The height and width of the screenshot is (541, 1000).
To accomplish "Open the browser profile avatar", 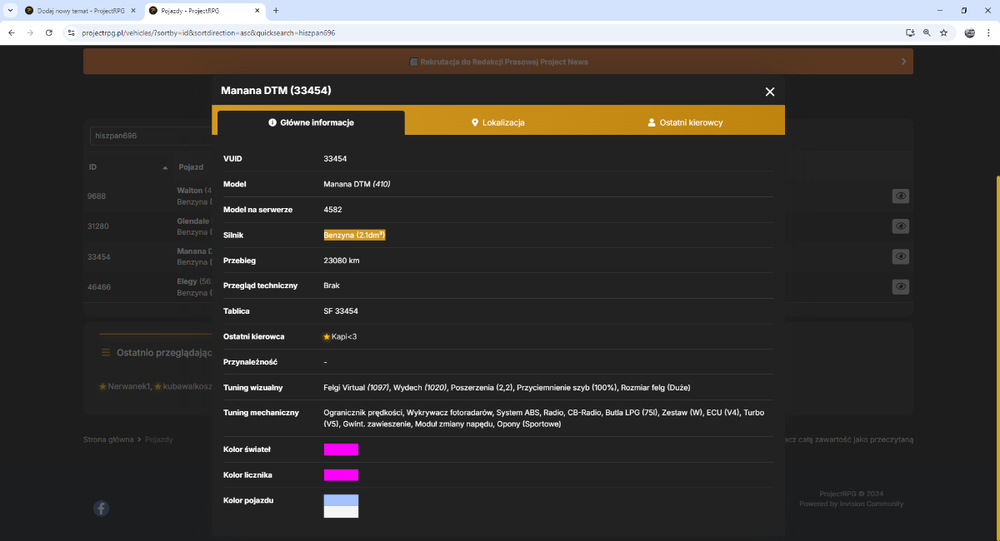I will [969, 33].
